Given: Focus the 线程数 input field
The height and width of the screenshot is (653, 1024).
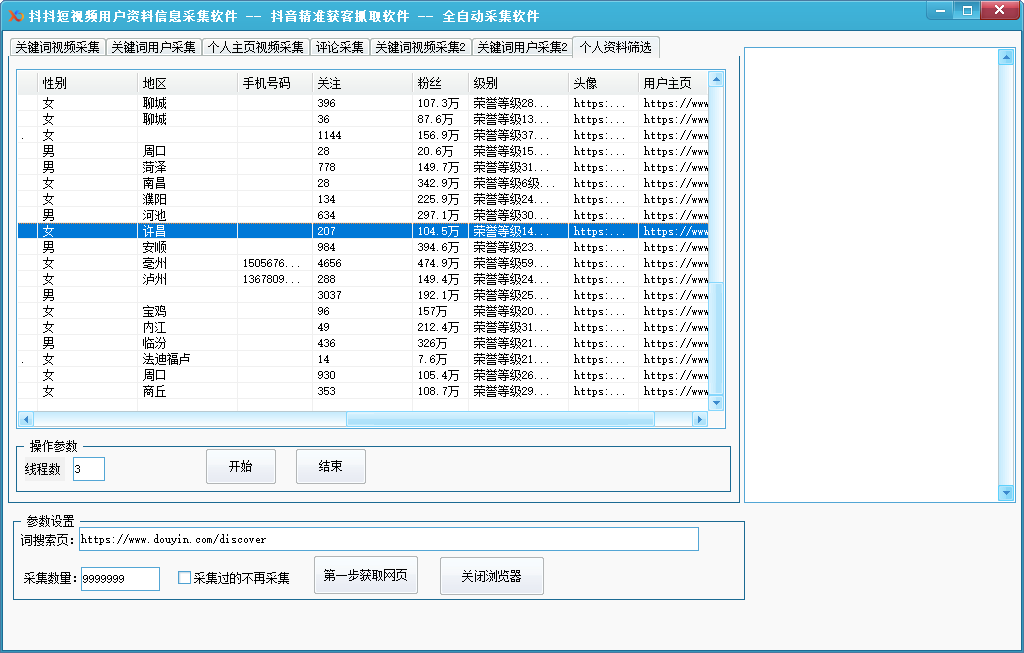Looking at the screenshot, I should click(x=89, y=469).
